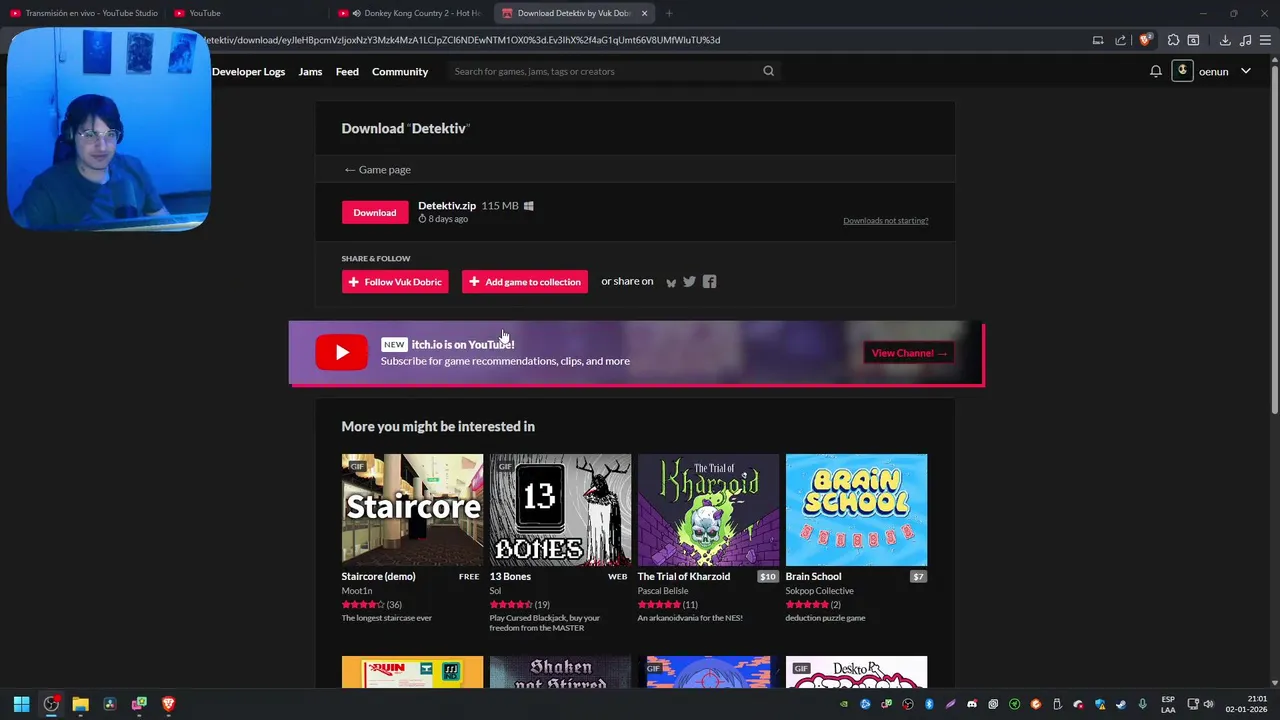Click the YouTube logo in banner

pos(341,352)
